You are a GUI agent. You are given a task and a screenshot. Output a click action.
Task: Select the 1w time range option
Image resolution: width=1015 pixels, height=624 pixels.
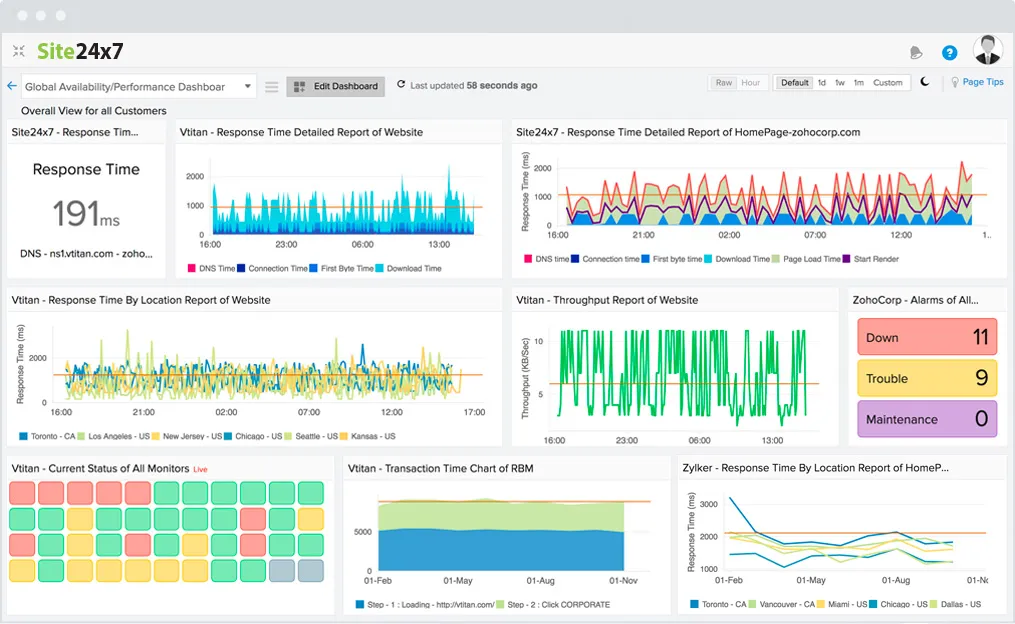(841, 82)
